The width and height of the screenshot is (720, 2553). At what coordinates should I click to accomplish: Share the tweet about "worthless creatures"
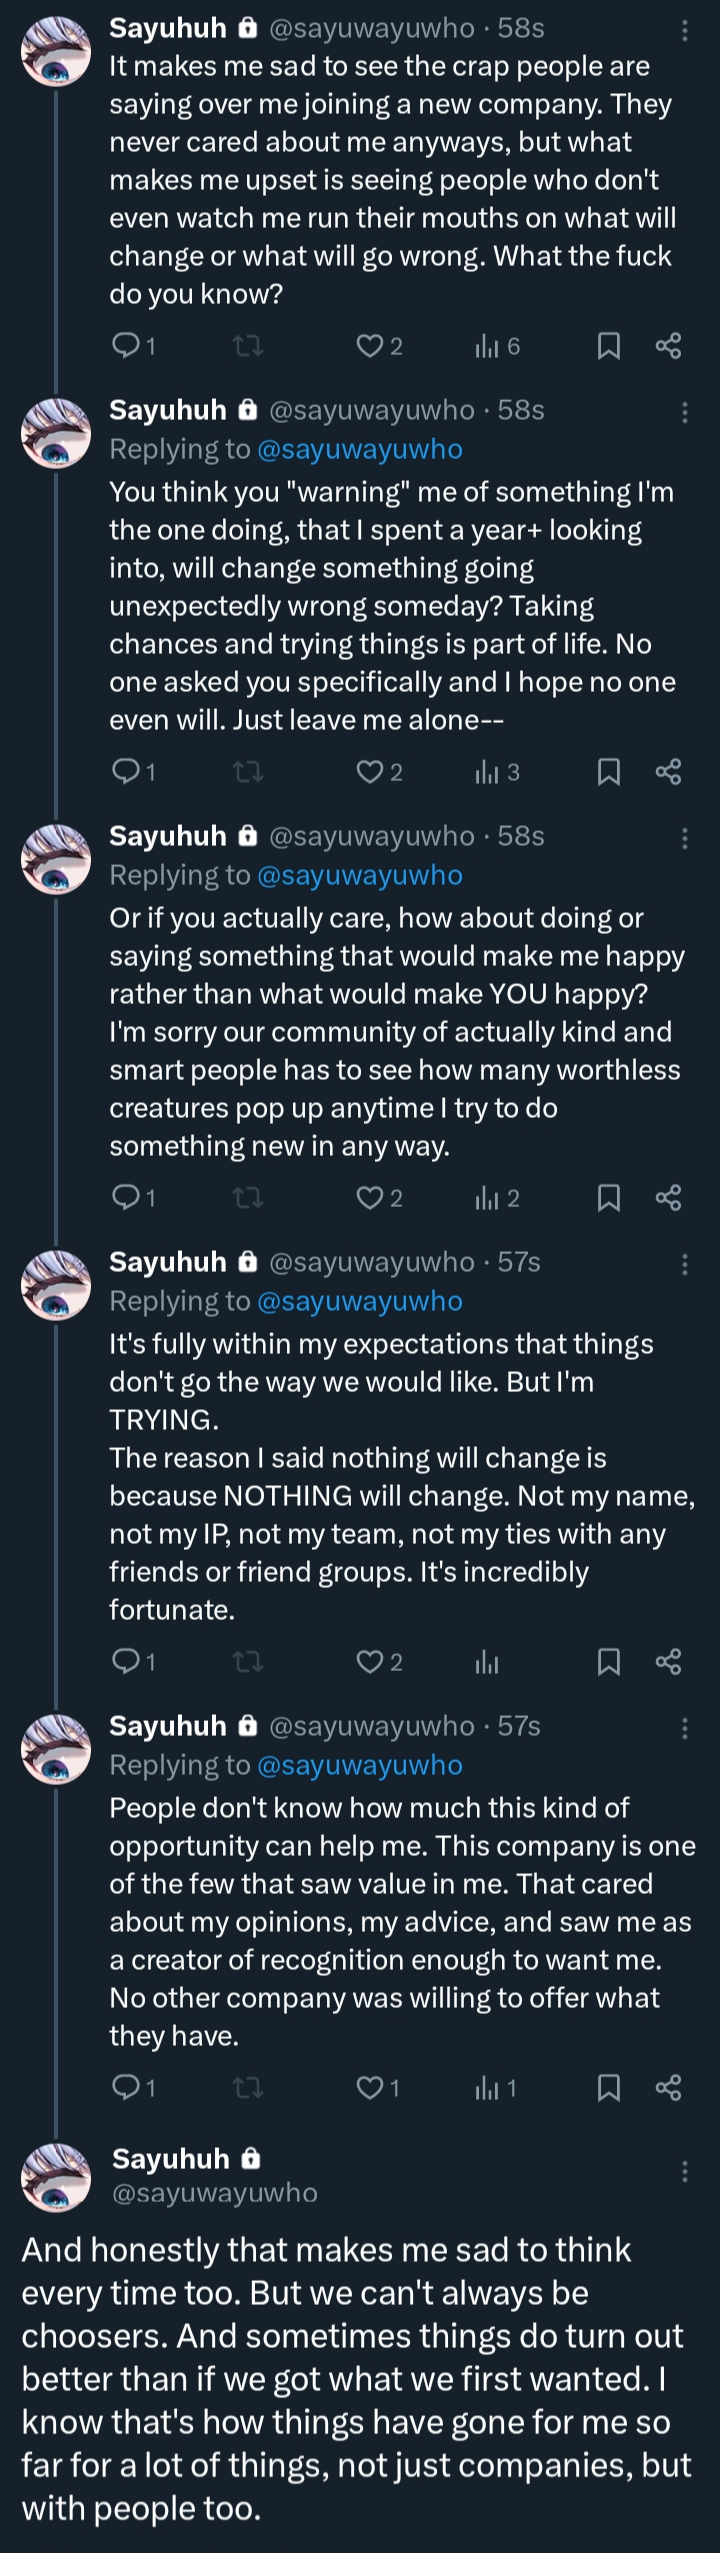[x=668, y=1198]
